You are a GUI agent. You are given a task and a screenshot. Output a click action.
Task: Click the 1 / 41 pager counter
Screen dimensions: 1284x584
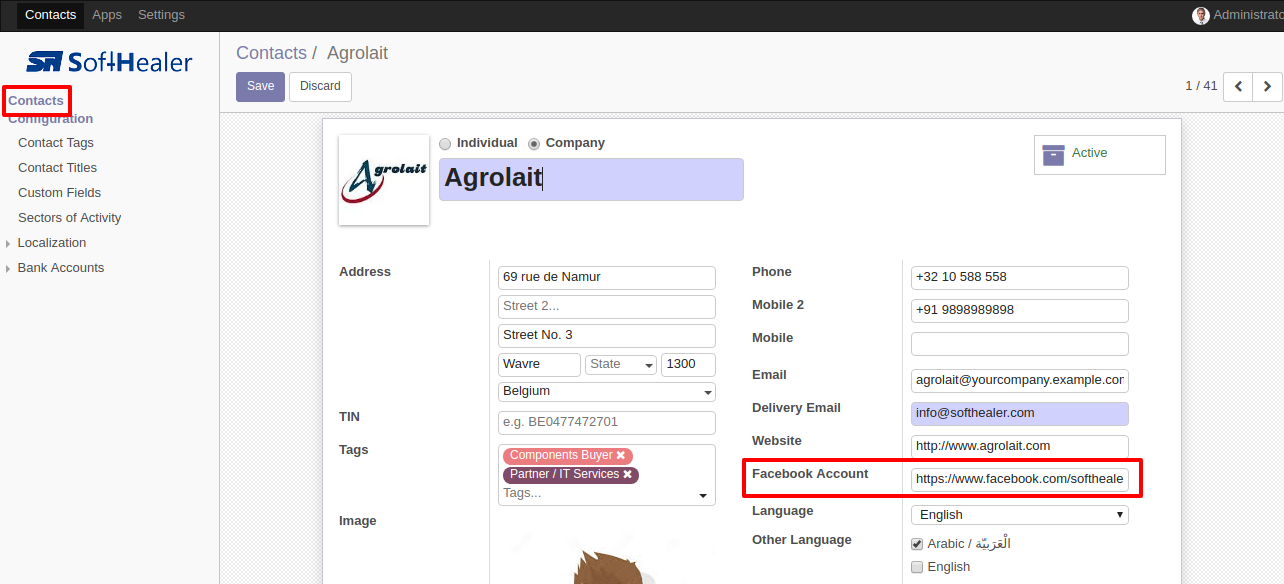(1201, 86)
